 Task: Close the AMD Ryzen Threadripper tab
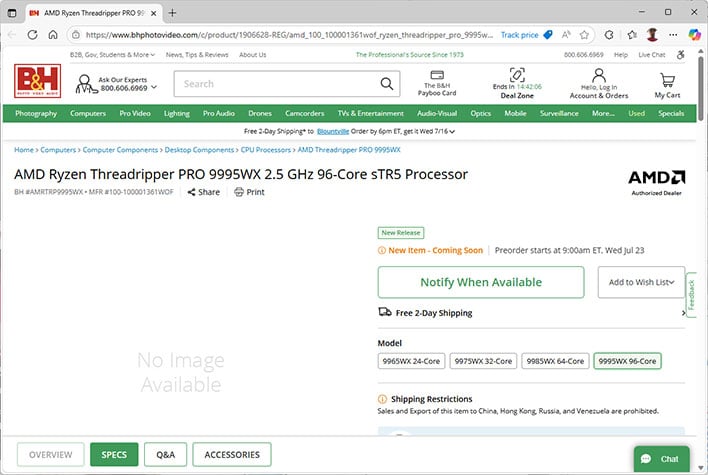tap(154, 13)
